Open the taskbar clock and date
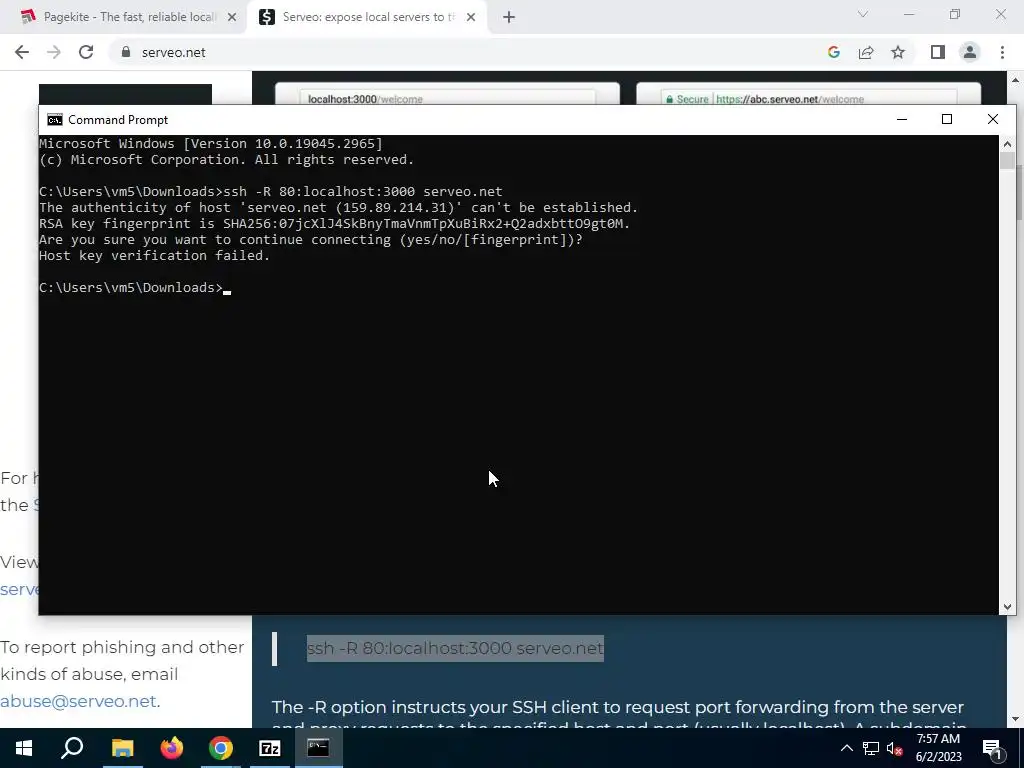1024x768 pixels. 938,748
